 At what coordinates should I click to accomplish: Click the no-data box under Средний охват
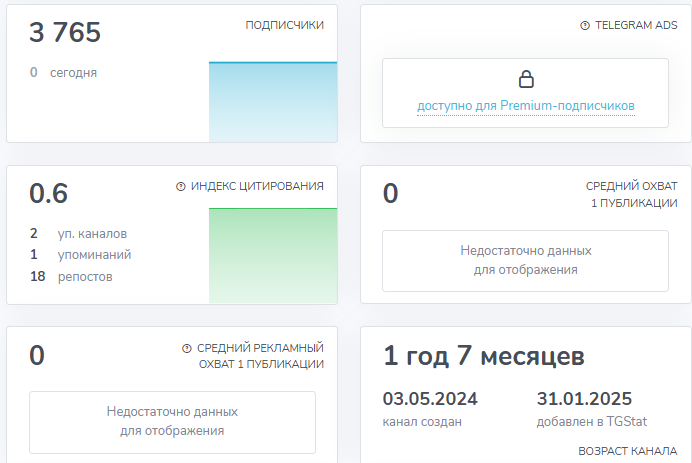(525, 260)
